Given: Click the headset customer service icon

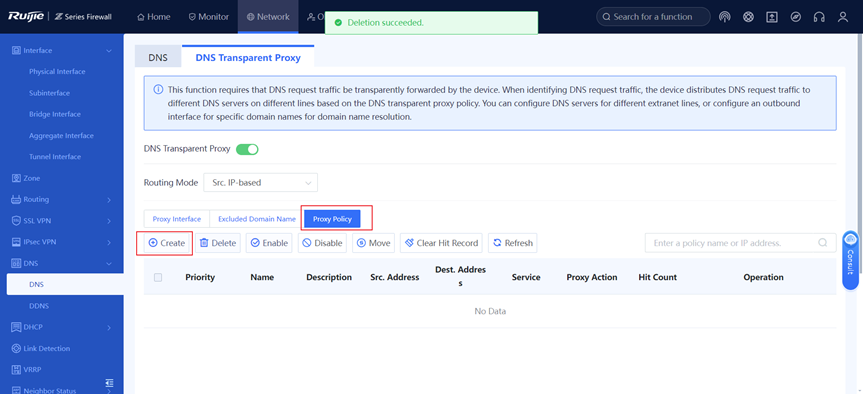Looking at the screenshot, I should 819,17.
